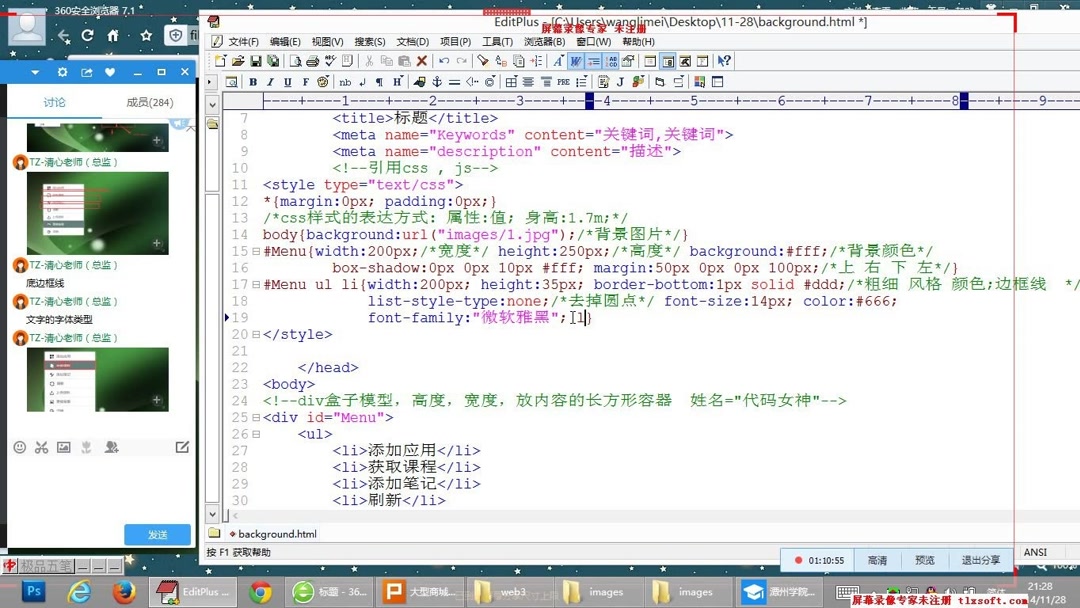Image resolution: width=1080 pixels, height=608 pixels.
Task: Click the Print icon in the toolbar
Action: (313, 61)
